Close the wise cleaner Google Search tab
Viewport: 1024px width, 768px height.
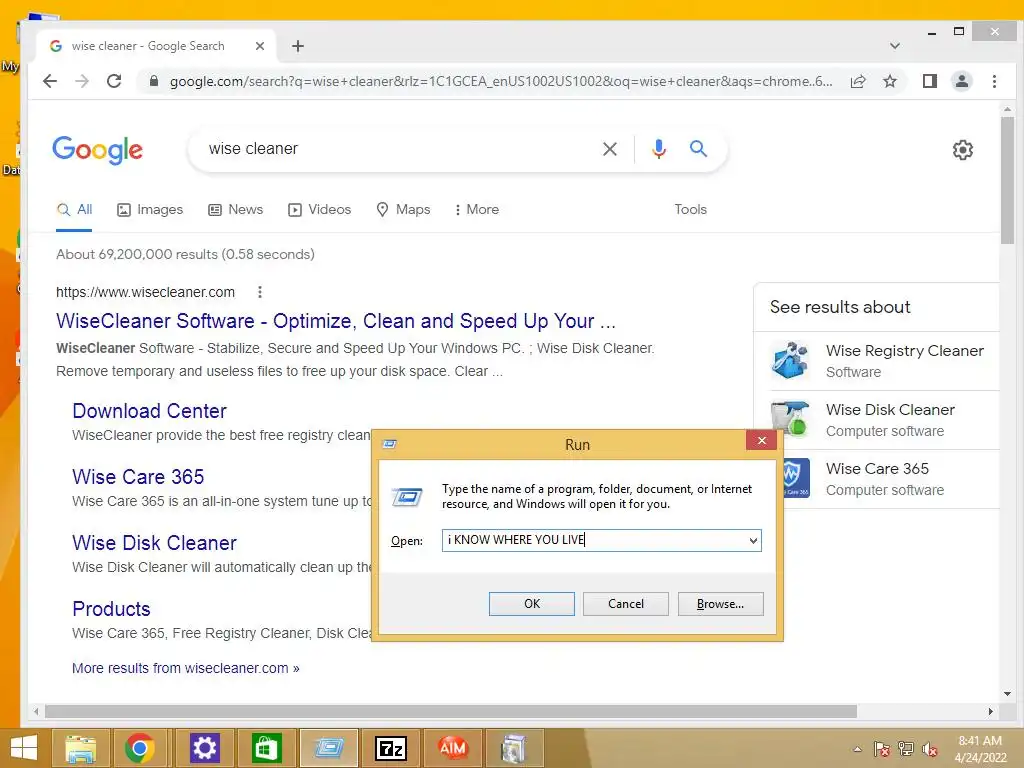tap(259, 46)
